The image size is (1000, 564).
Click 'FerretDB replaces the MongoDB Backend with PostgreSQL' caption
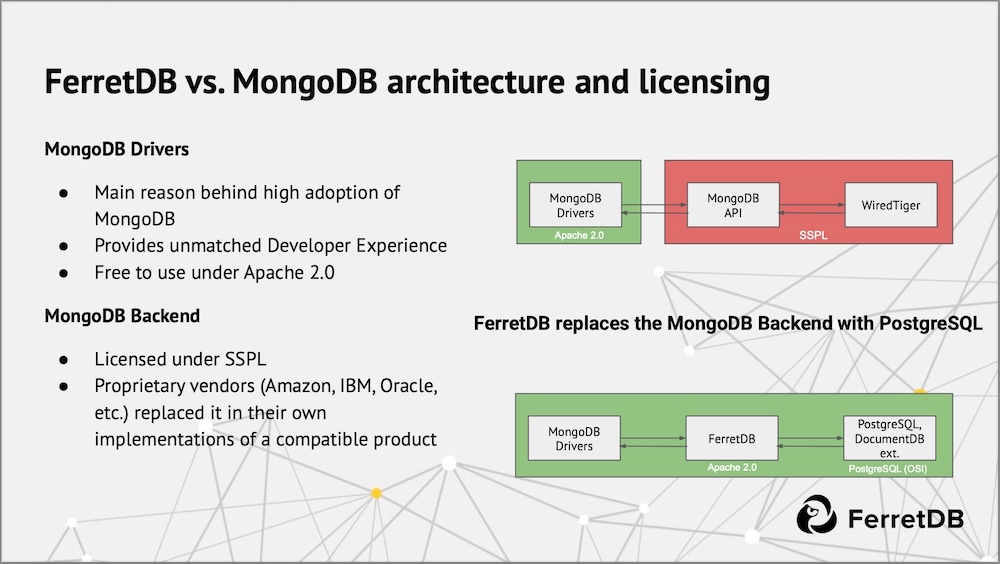click(728, 323)
